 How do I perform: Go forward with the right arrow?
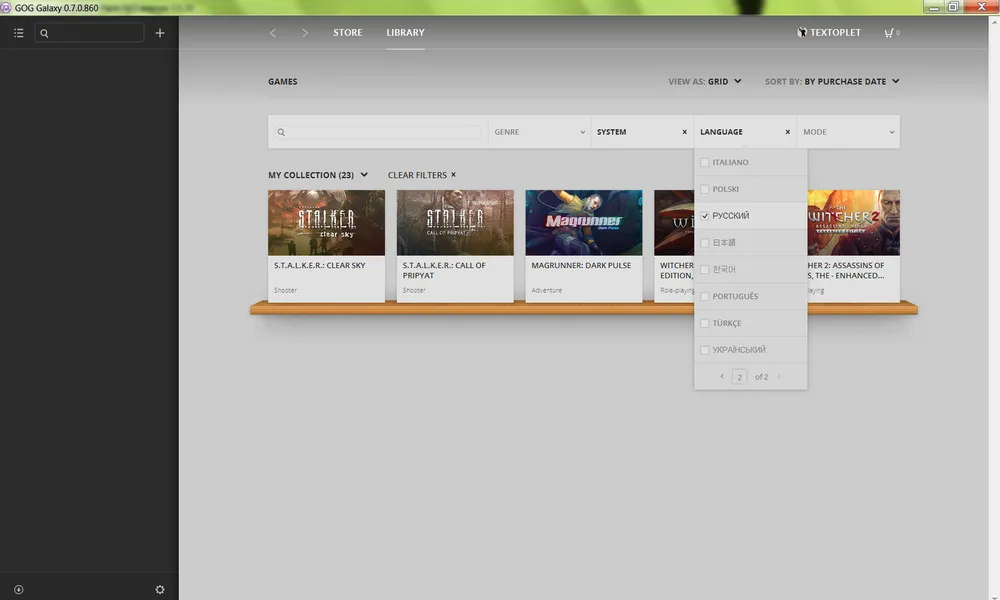[305, 33]
